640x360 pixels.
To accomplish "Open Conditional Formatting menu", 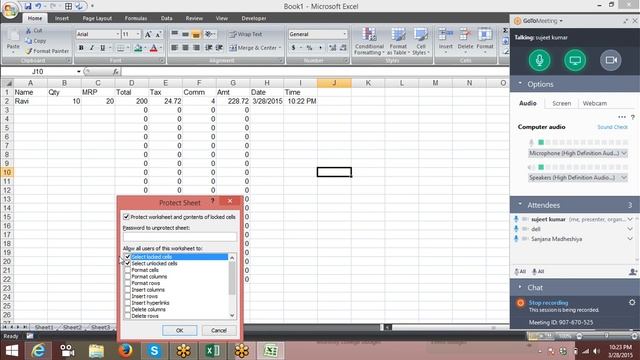I will 369,41.
